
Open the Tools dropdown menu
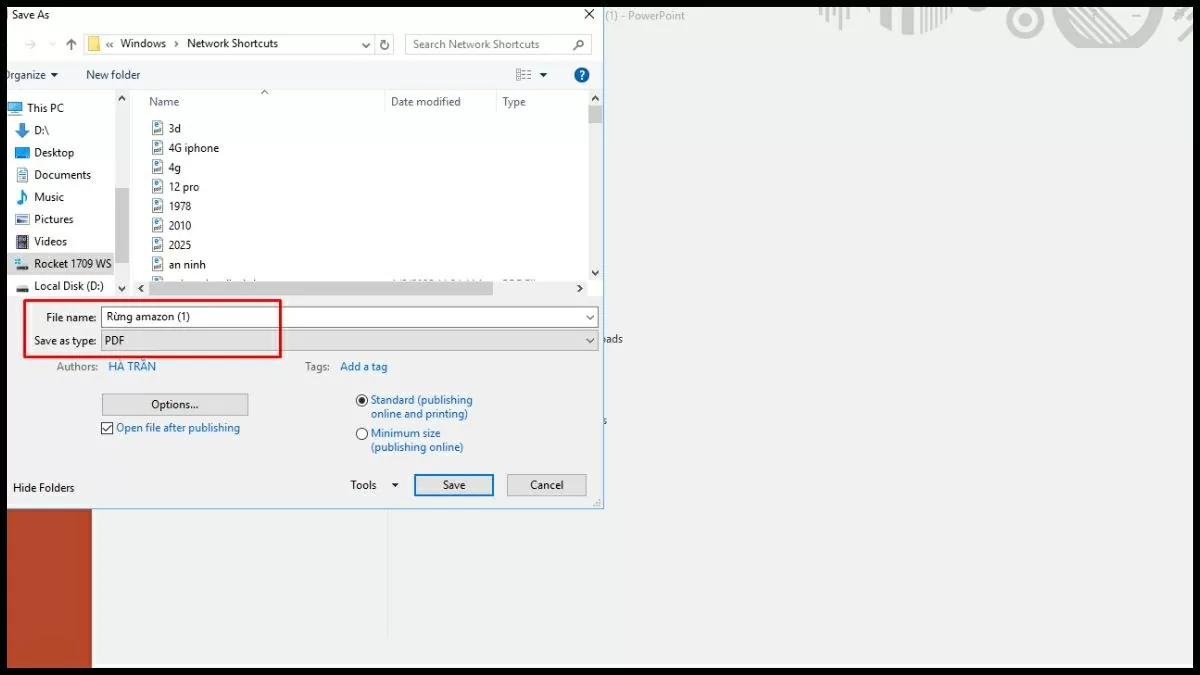point(374,485)
